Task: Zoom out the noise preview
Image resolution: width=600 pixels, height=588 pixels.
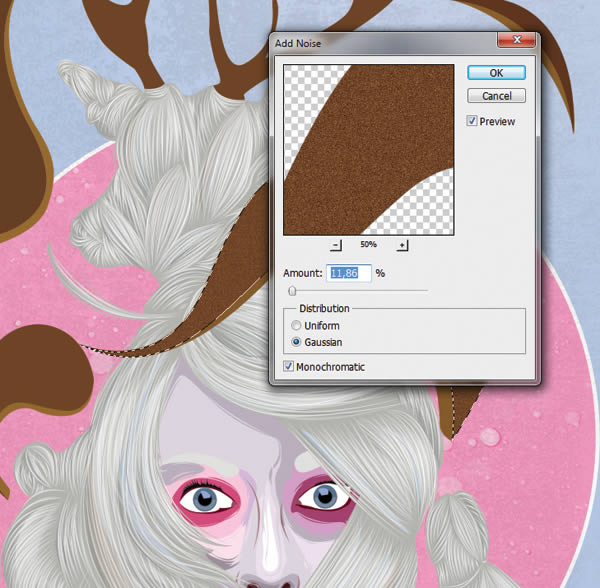Action: pyautogui.click(x=336, y=245)
